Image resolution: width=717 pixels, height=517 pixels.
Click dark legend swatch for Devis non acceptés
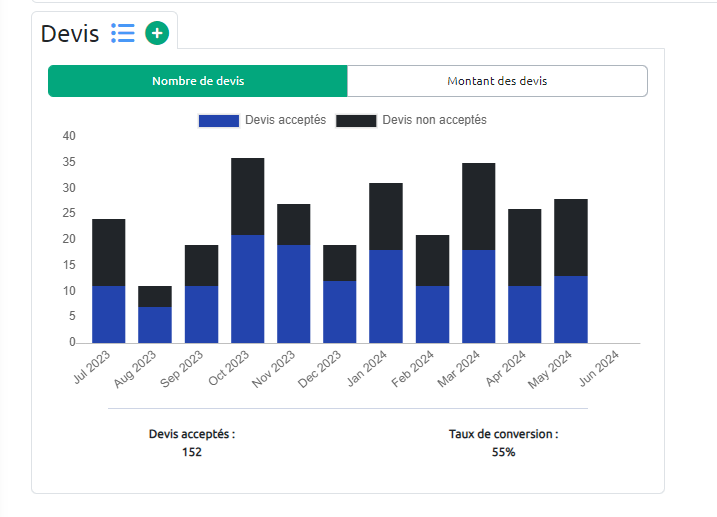(356, 120)
